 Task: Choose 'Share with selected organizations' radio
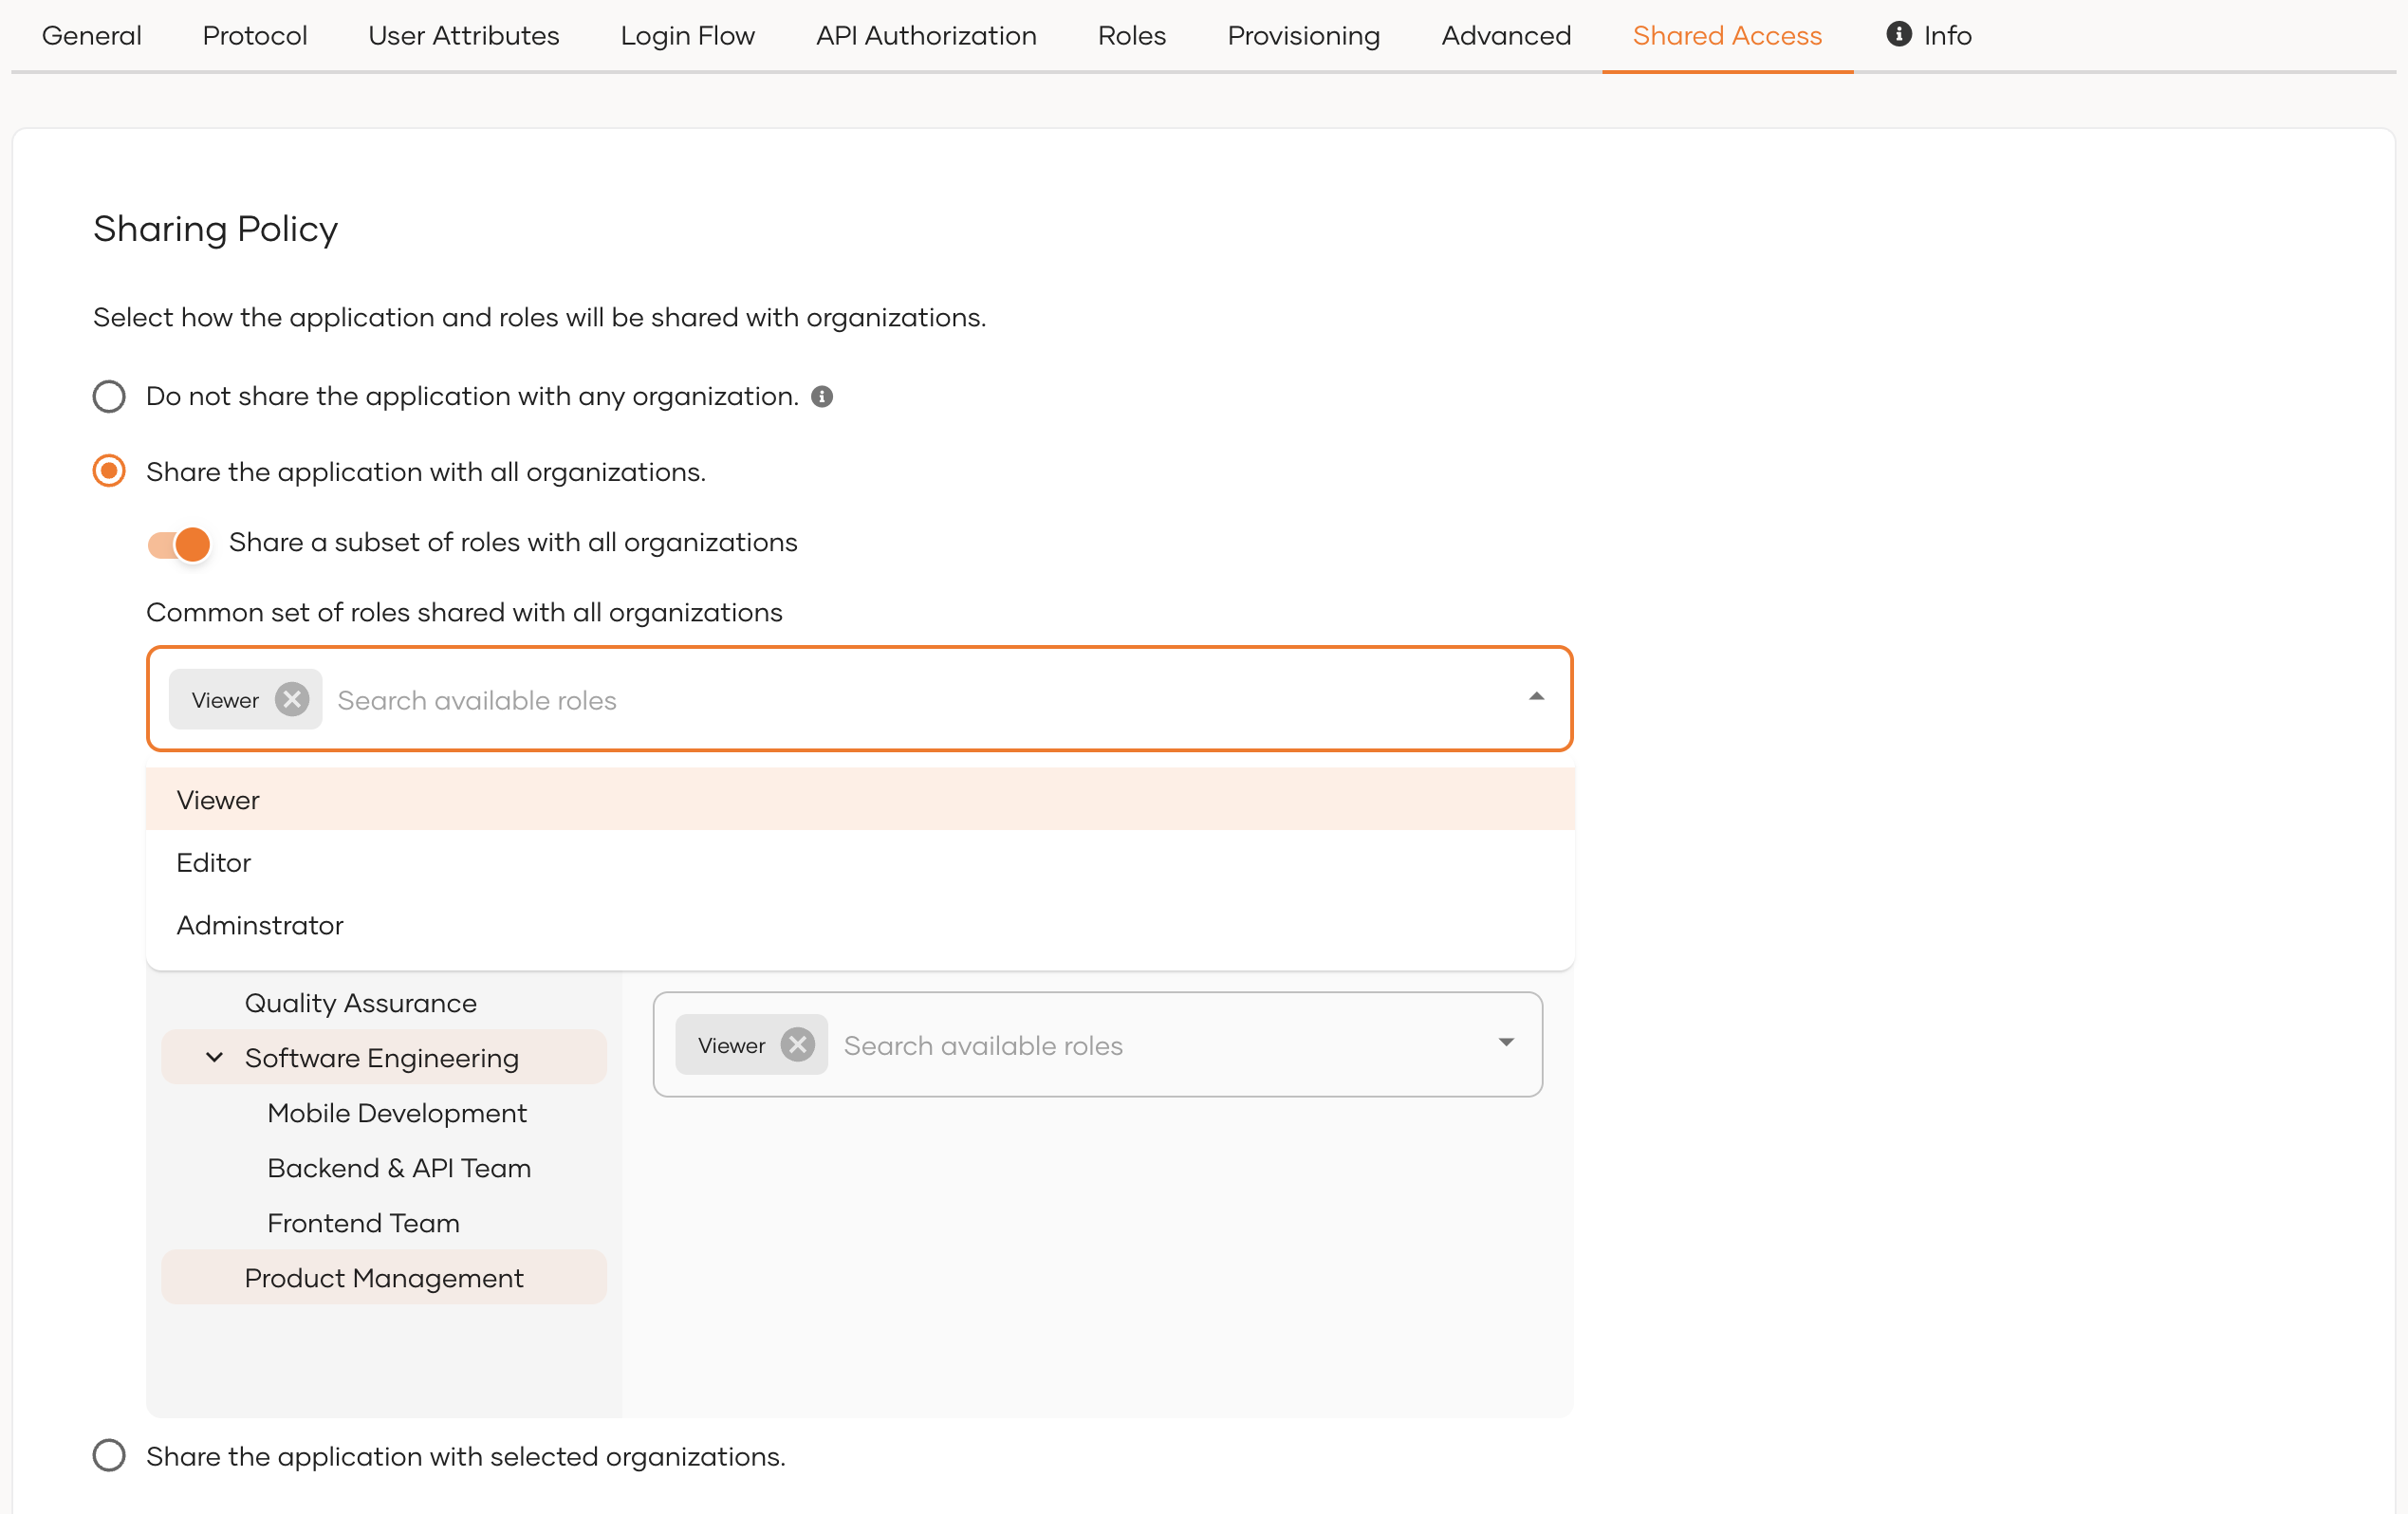coord(109,1455)
